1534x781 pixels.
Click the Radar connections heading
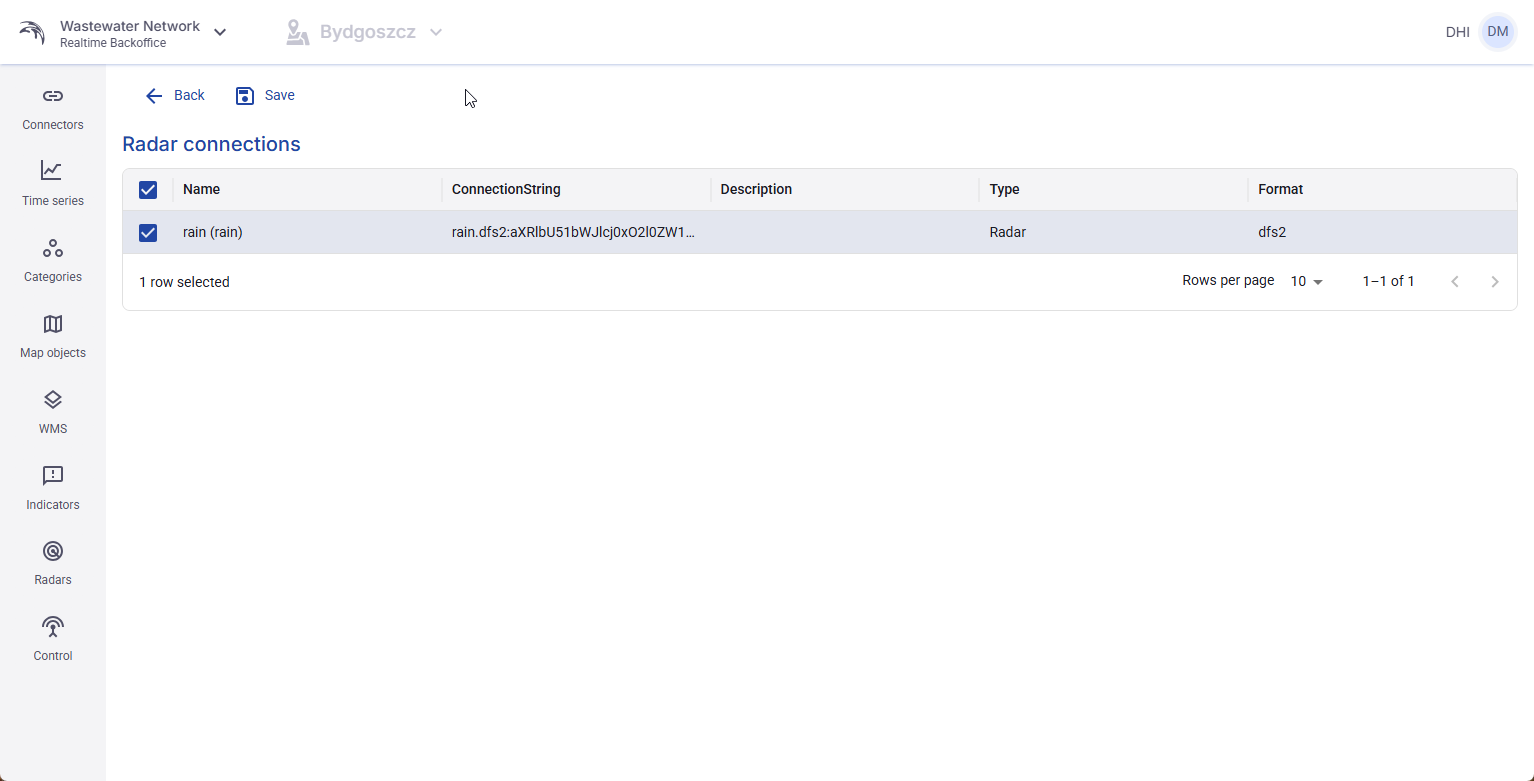coord(211,144)
